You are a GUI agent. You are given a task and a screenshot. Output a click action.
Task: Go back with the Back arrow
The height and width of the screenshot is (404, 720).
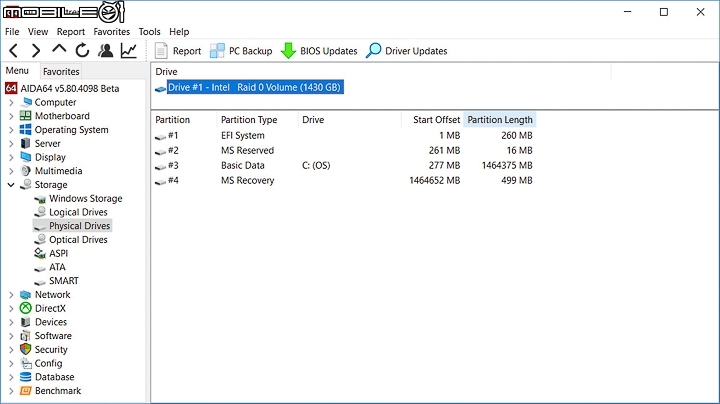(x=14, y=50)
